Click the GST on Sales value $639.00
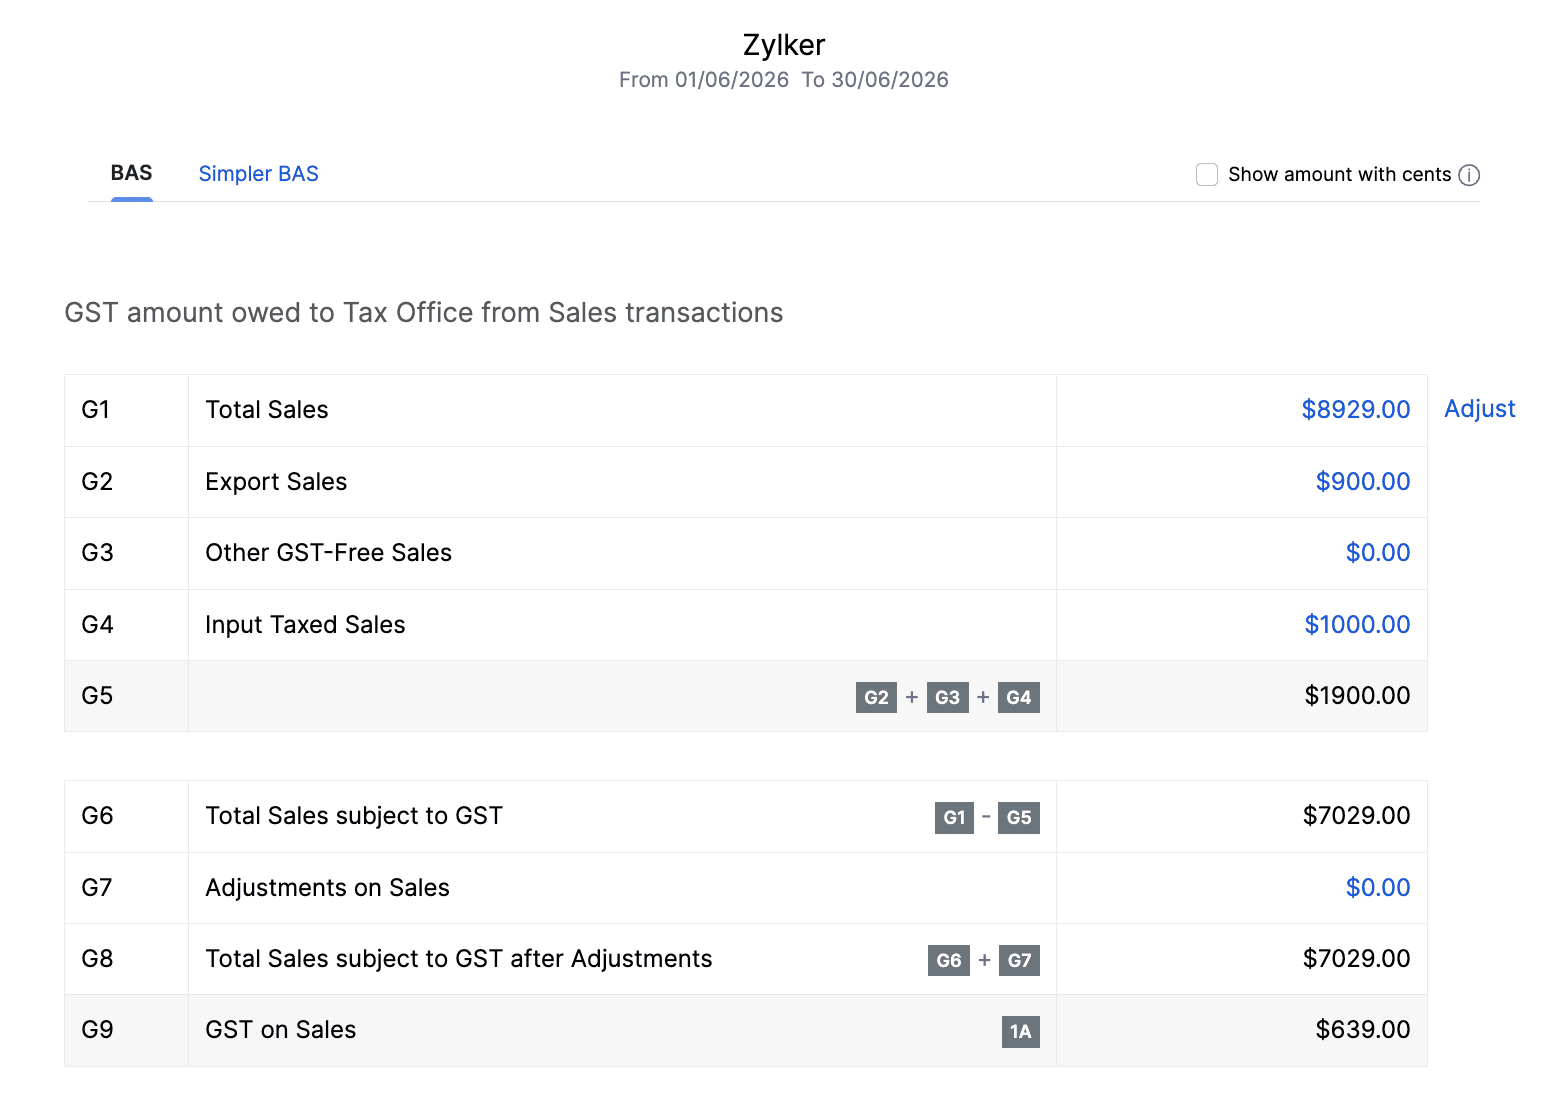The width and height of the screenshot is (1550, 1112). click(1362, 1030)
